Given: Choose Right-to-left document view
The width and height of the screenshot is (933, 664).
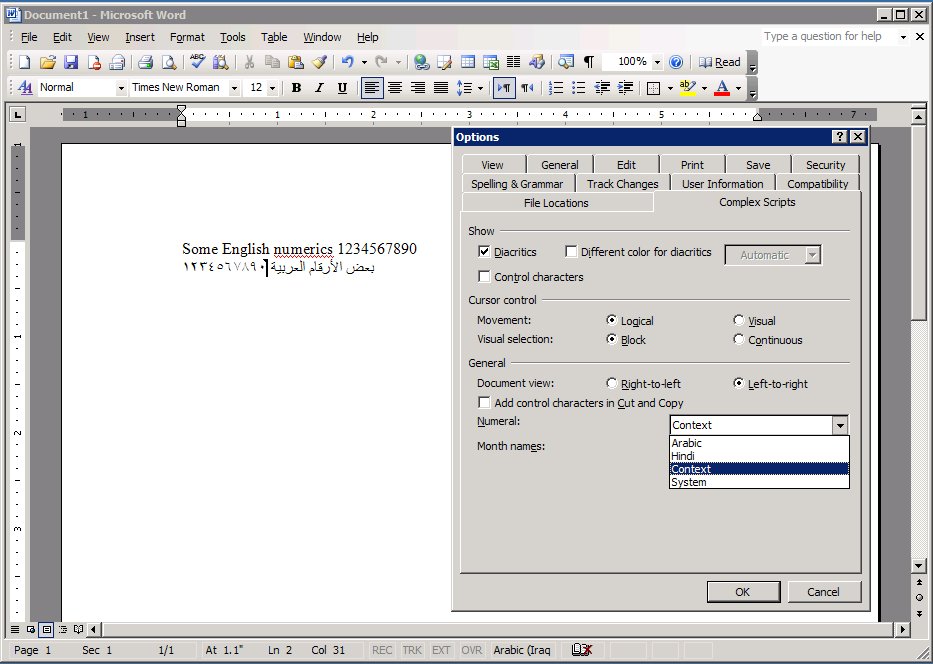Looking at the screenshot, I should pos(612,383).
